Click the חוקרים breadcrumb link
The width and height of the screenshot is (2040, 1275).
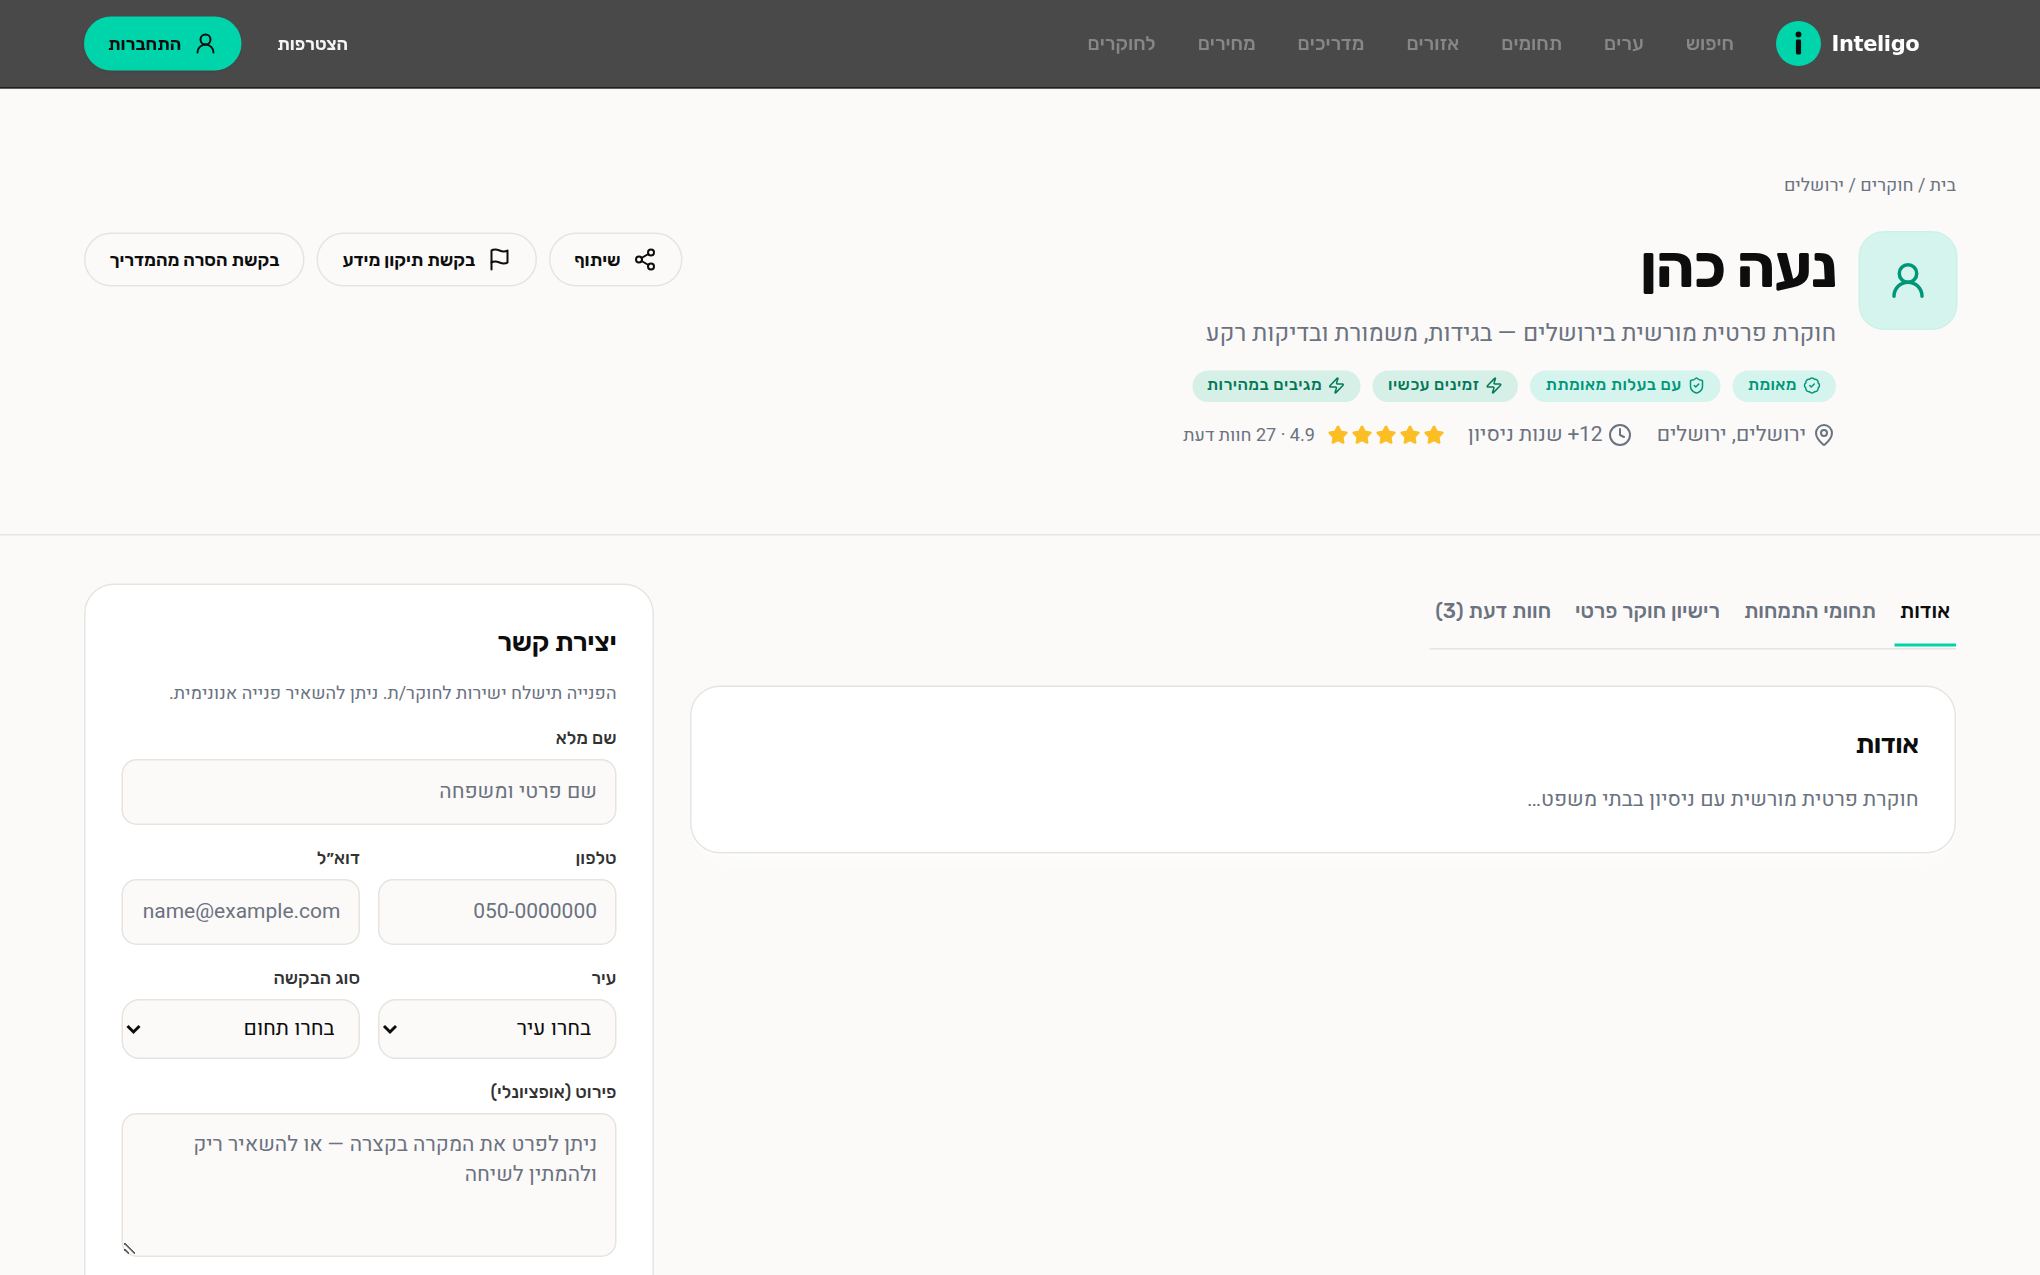click(x=1886, y=185)
